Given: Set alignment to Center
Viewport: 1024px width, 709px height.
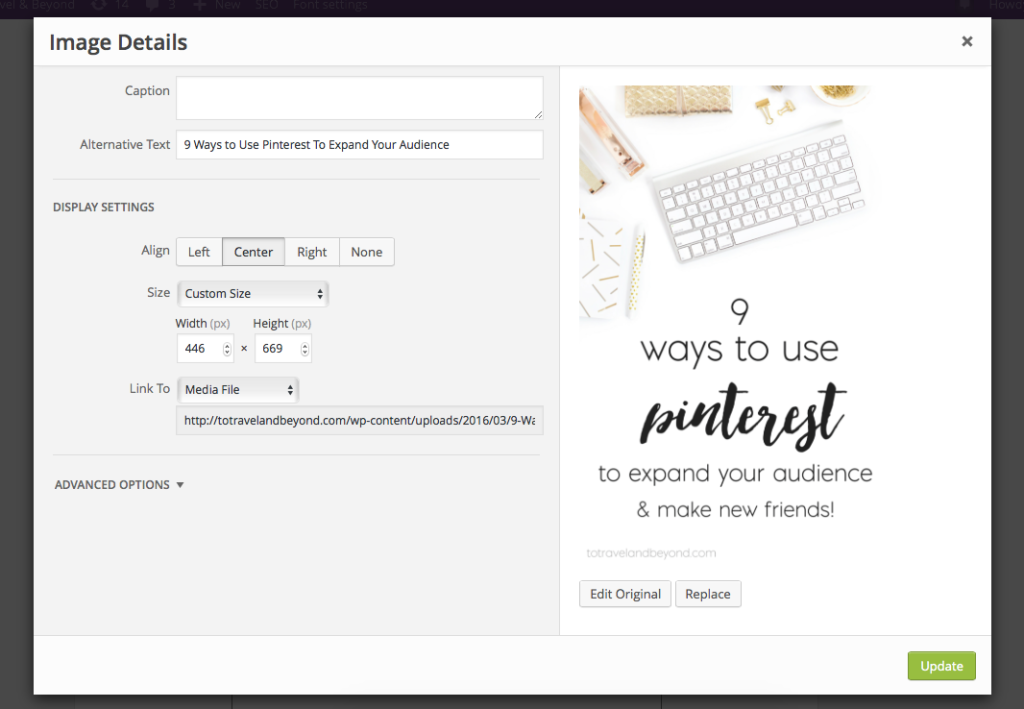Looking at the screenshot, I should 253,252.
